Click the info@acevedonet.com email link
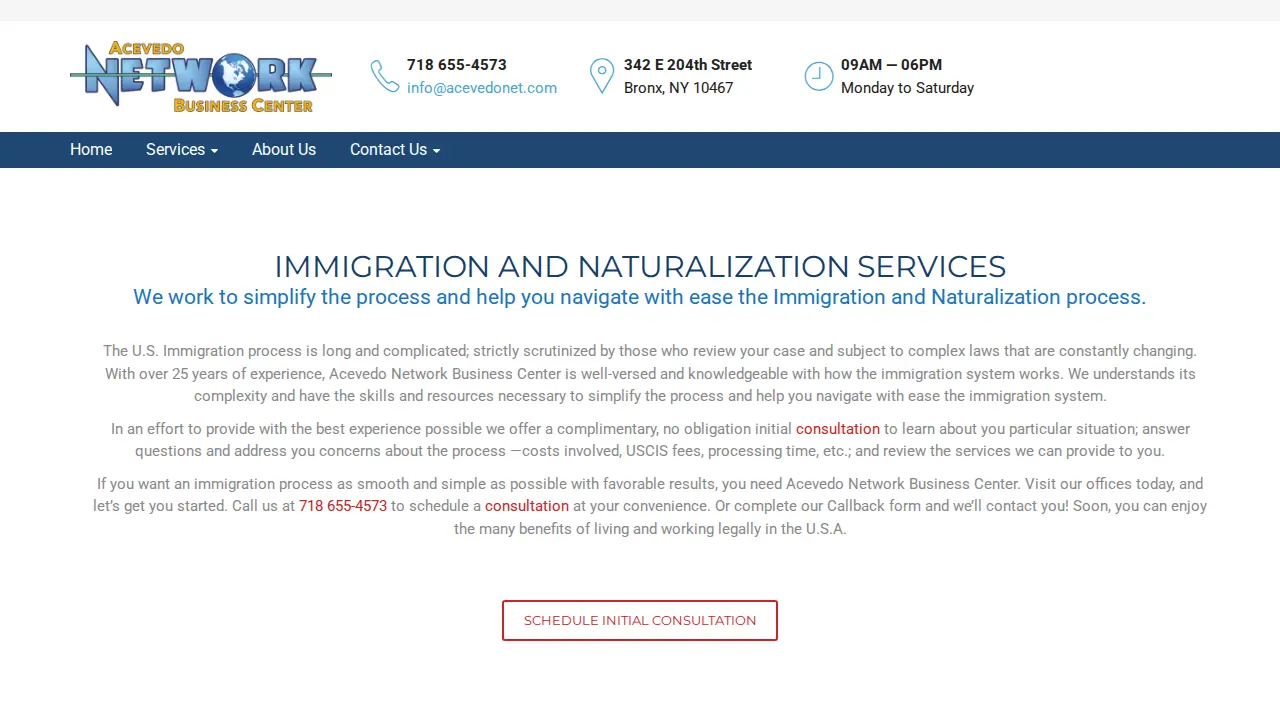1280x720 pixels. [x=482, y=88]
